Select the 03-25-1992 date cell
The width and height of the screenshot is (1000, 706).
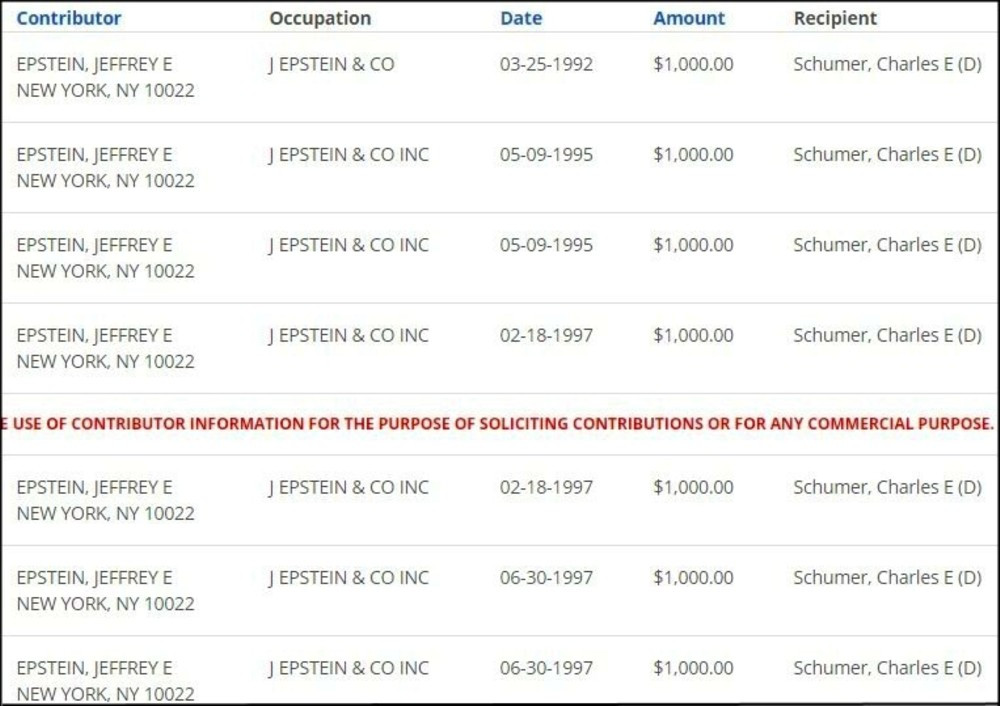point(546,64)
